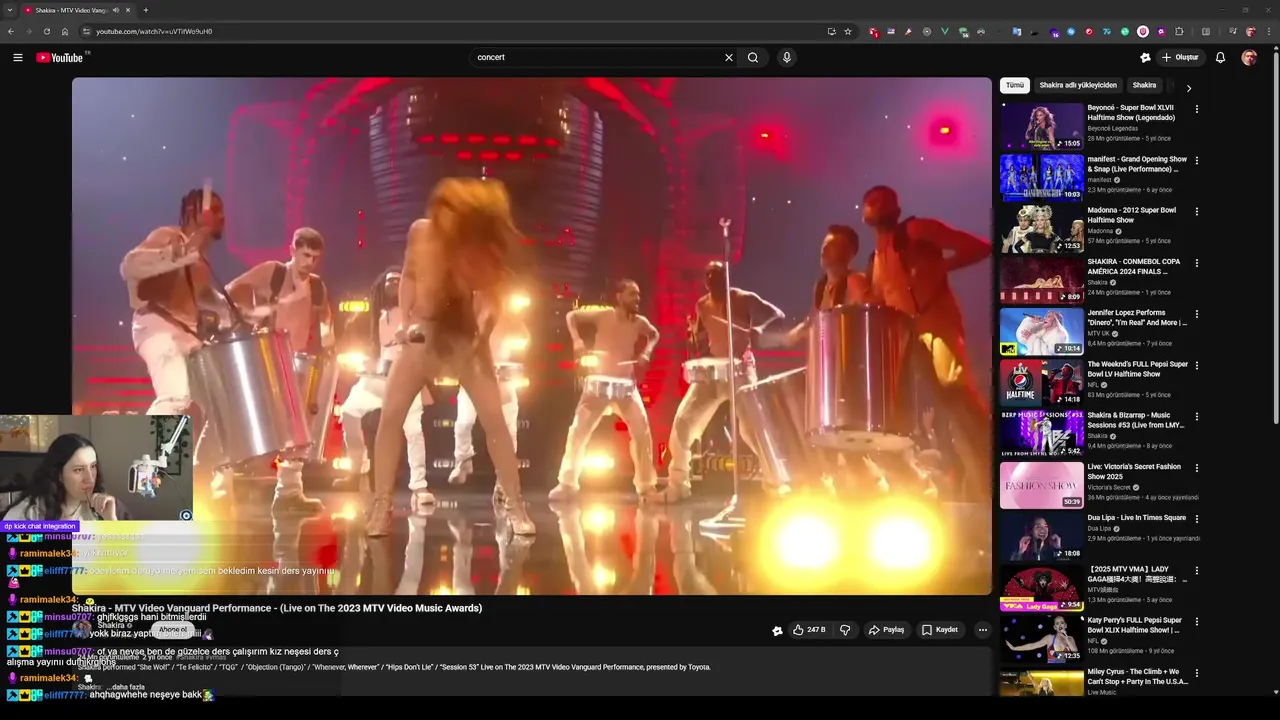The image size is (1280, 720).
Task: Open browser three-dot menu
Action: (x=1268, y=31)
